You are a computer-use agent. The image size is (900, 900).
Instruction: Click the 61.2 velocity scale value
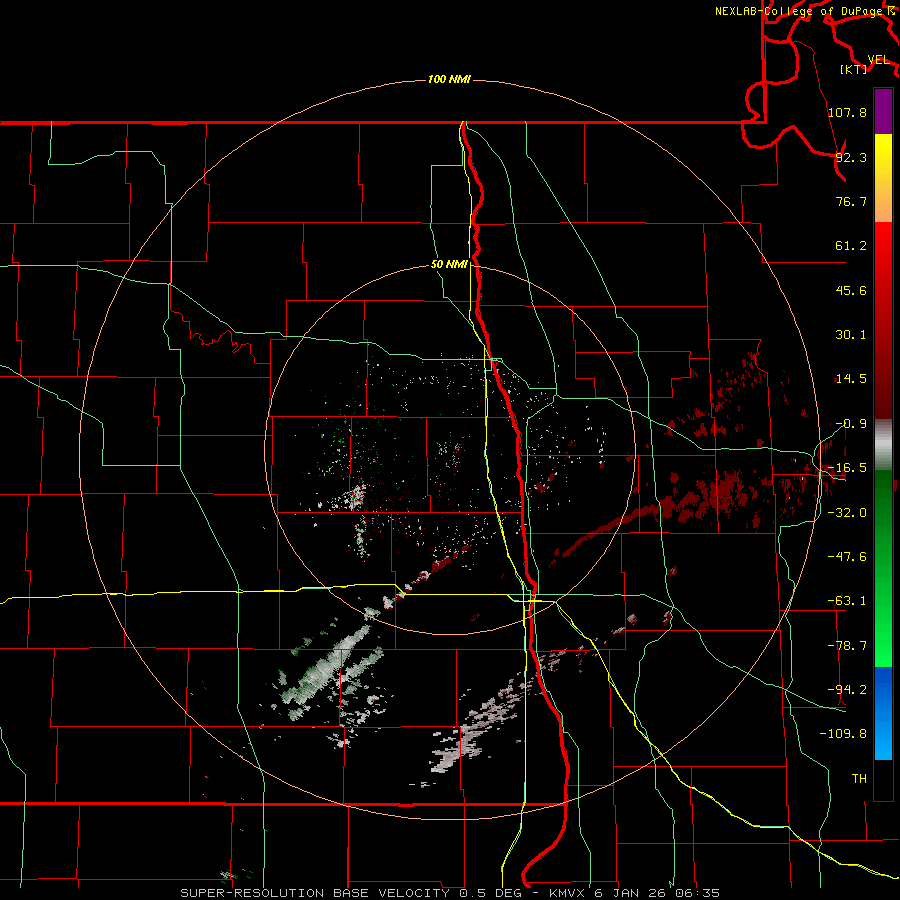(851, 246)
